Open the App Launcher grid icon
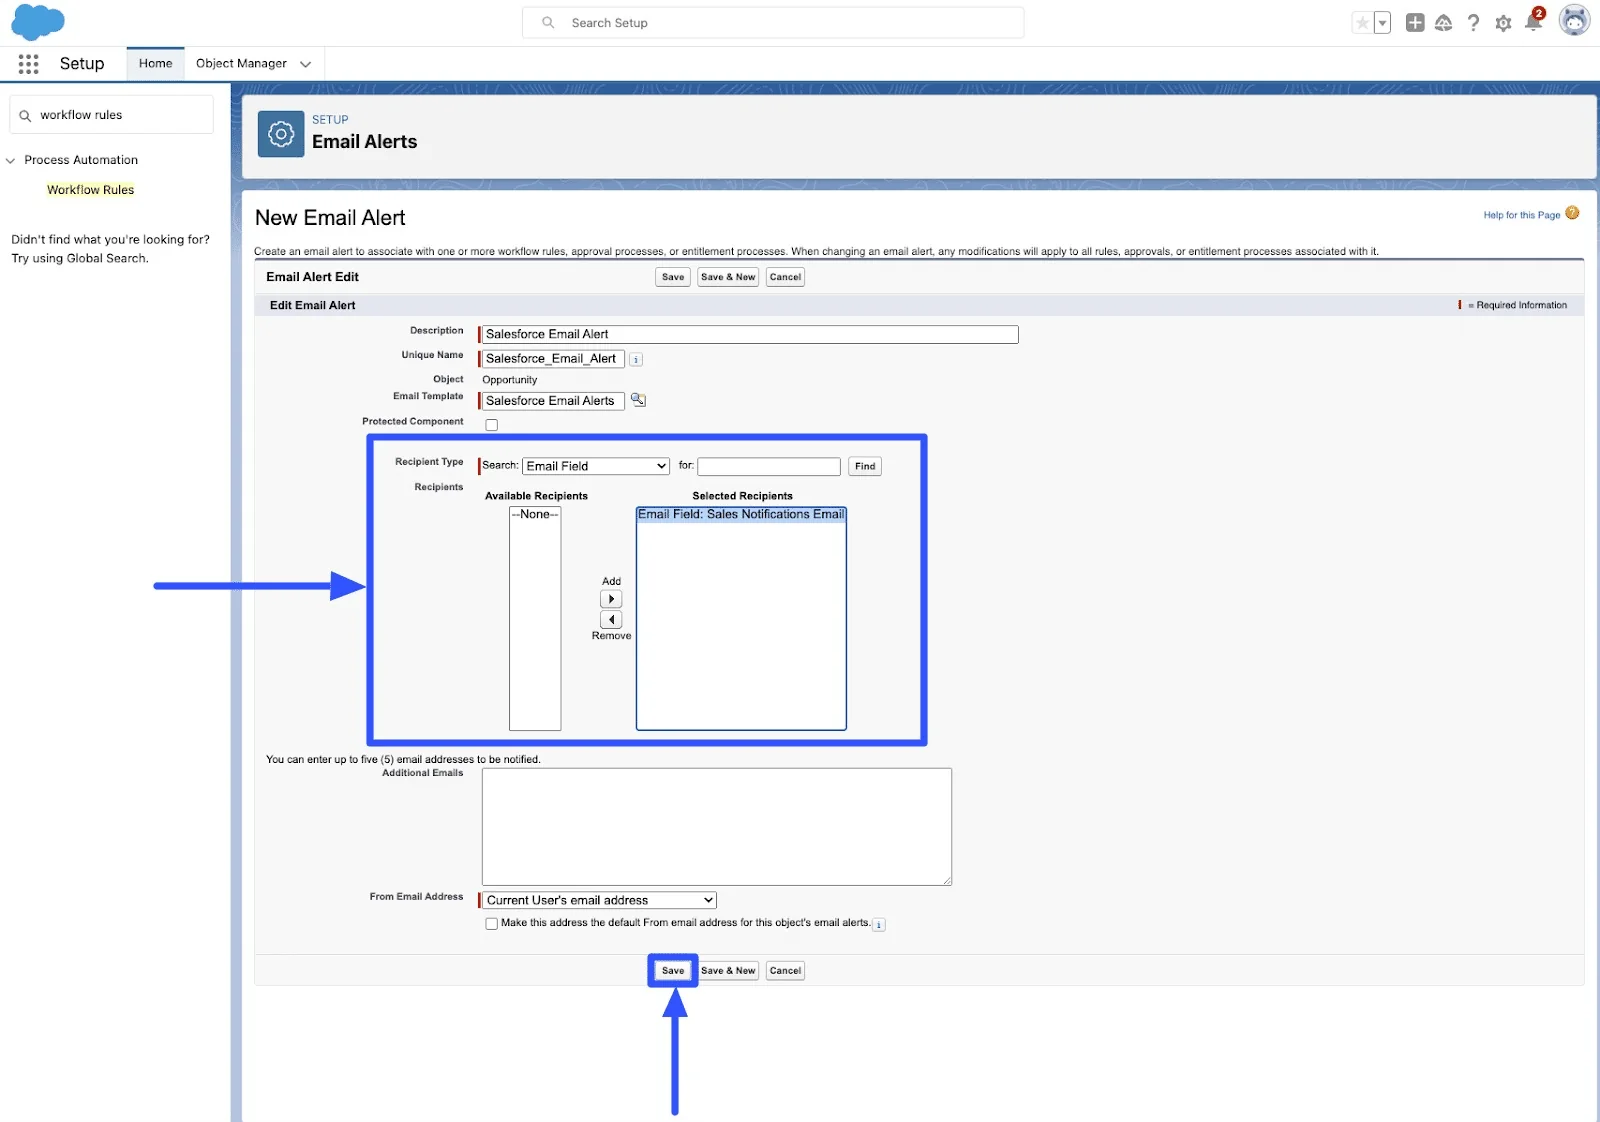1600x1122 pixels. 28,64
